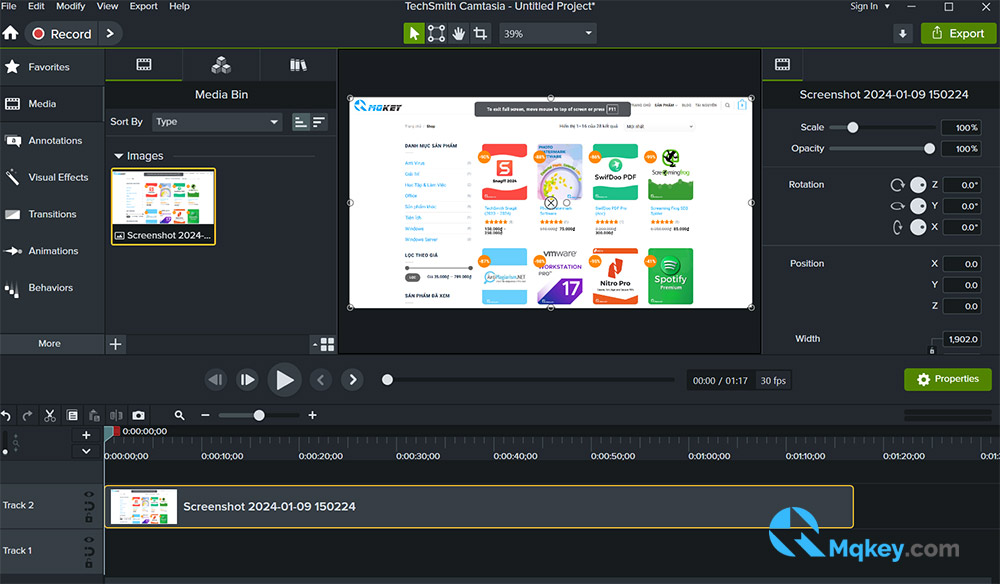Hide Track 1 using its eye icon
This screenshot has height=584, width=1000.
tap(89, 539)
